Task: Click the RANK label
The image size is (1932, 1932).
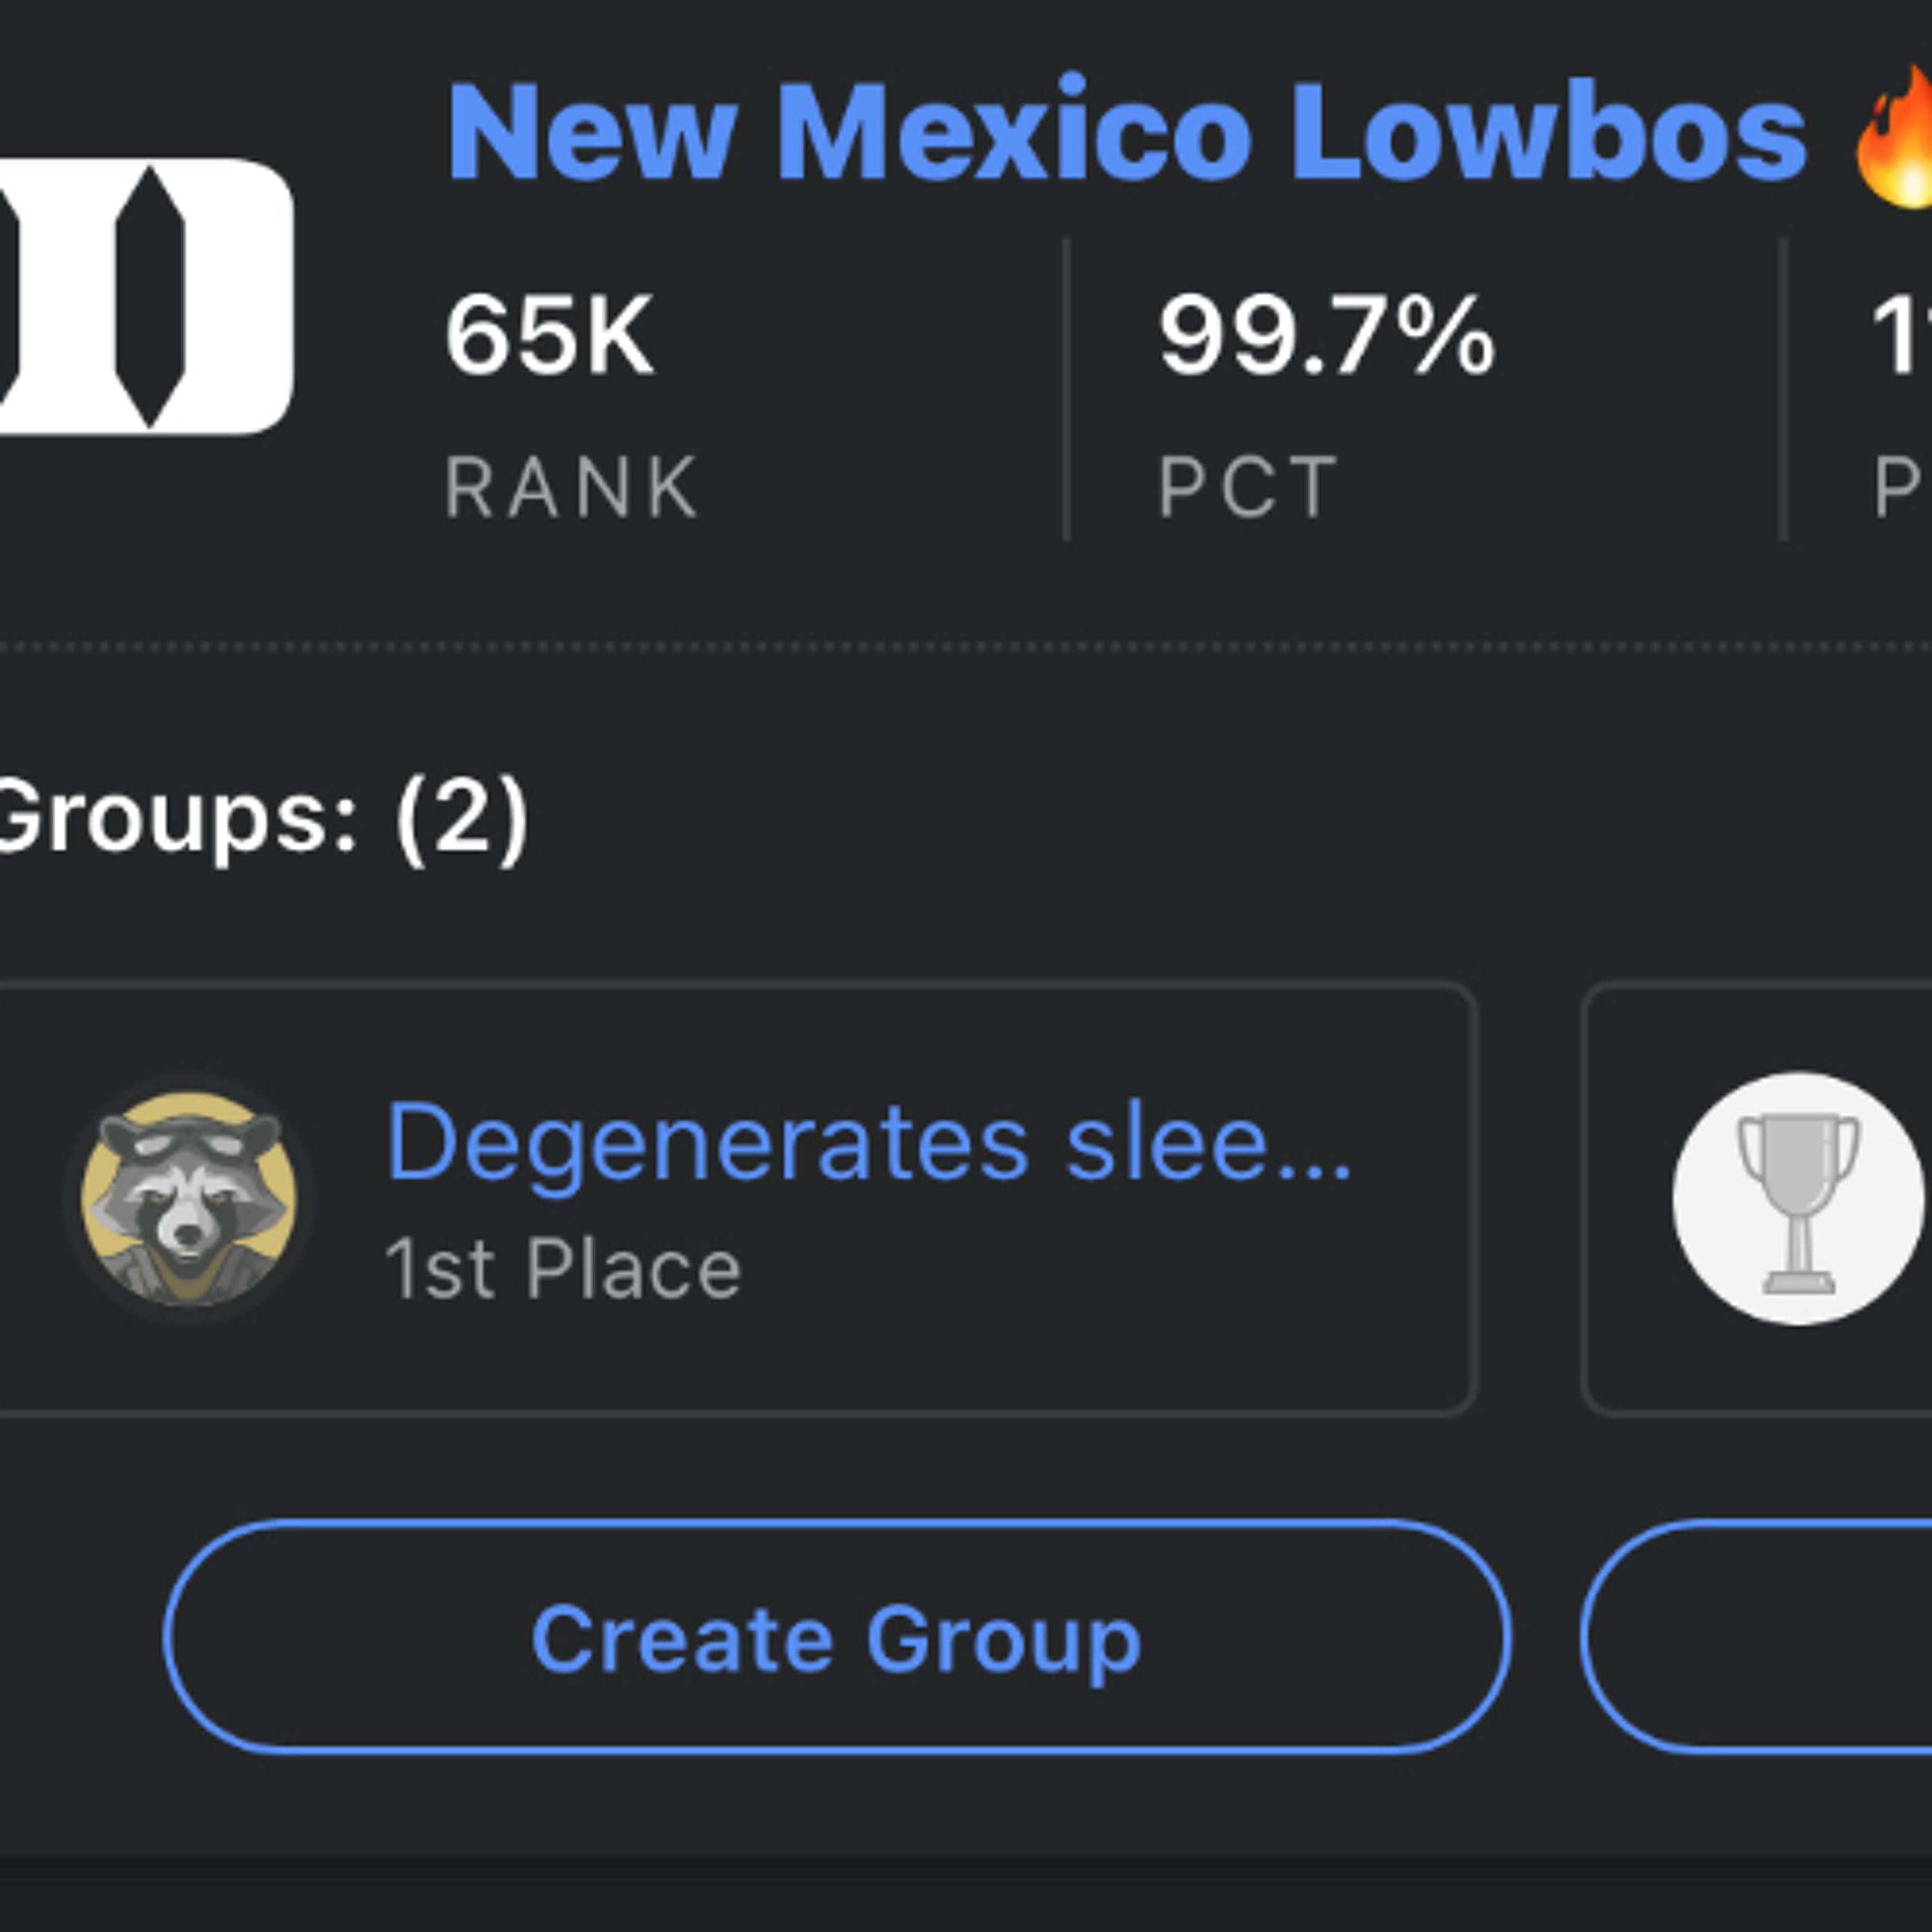Action: [571, 487]
